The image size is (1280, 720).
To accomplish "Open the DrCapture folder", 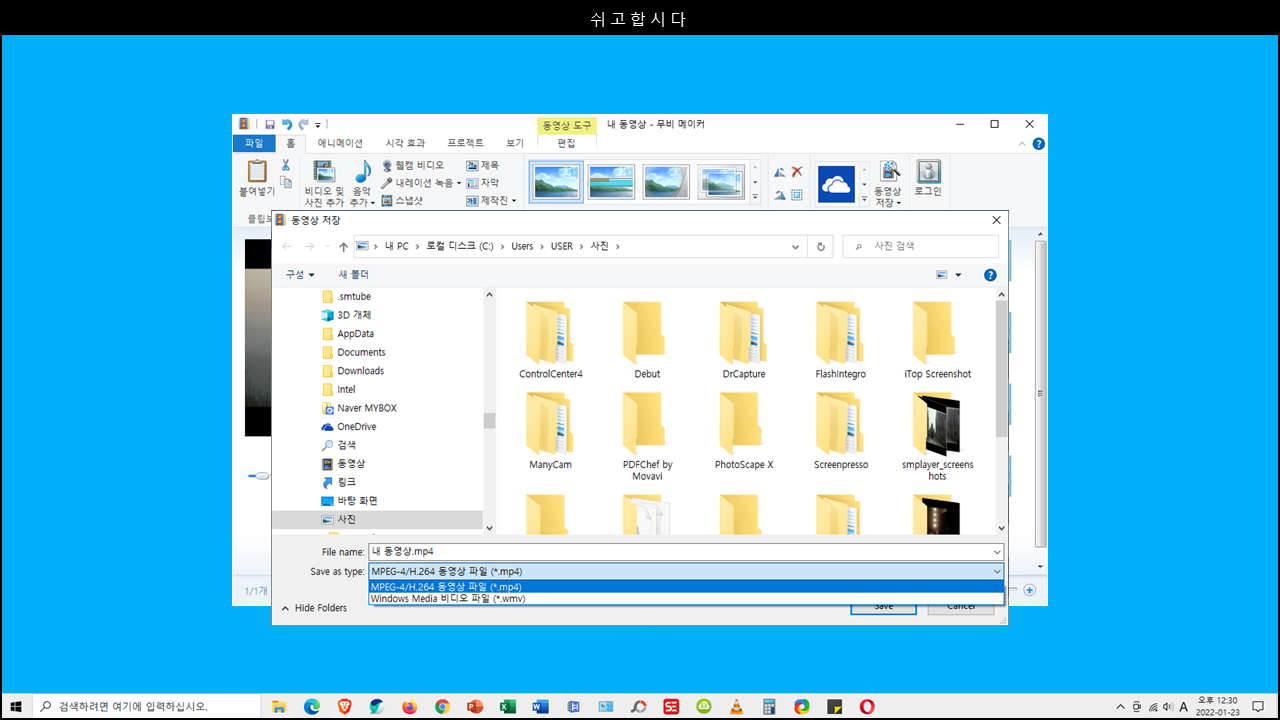I will click(743, 340).
